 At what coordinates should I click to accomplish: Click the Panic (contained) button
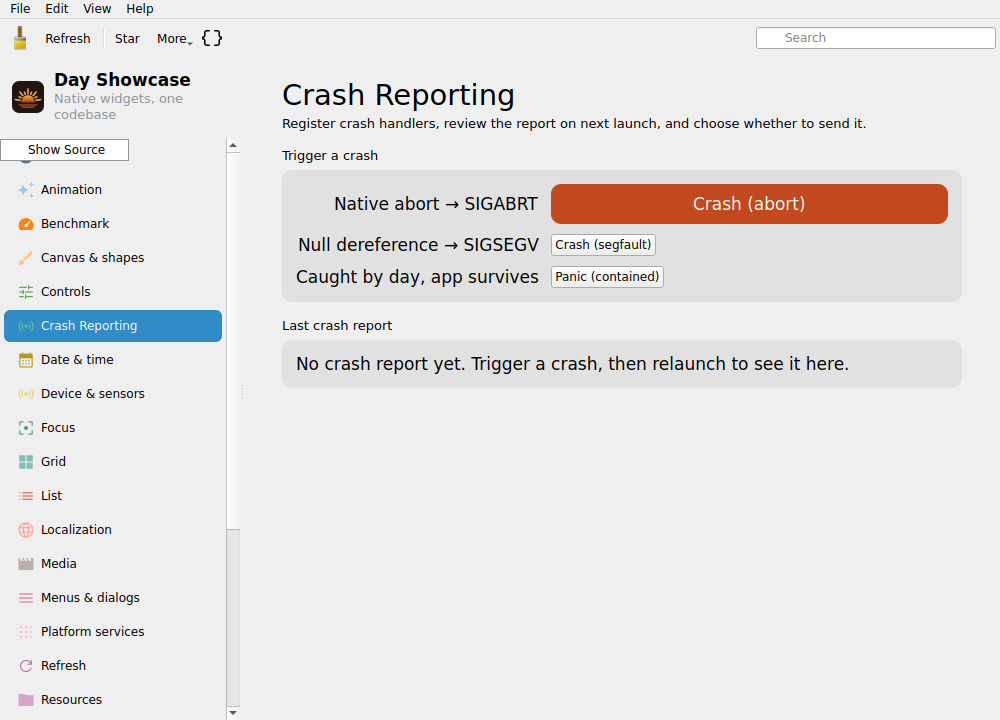[x=607, y=277]
